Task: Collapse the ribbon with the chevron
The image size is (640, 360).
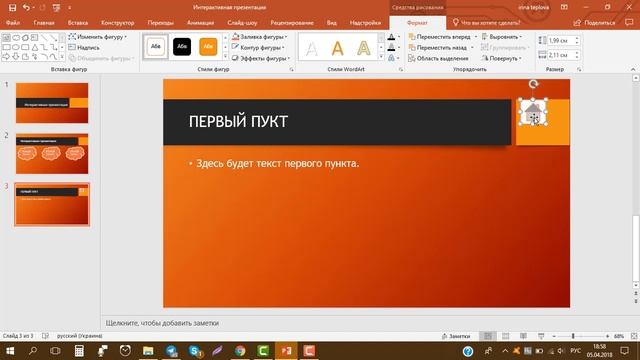Action: click(633, 69)
